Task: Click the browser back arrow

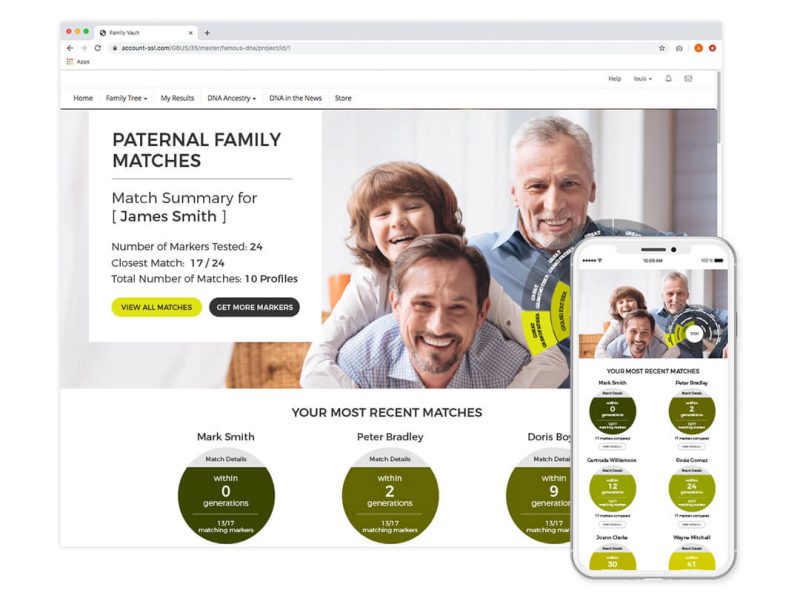Action: 70,48
